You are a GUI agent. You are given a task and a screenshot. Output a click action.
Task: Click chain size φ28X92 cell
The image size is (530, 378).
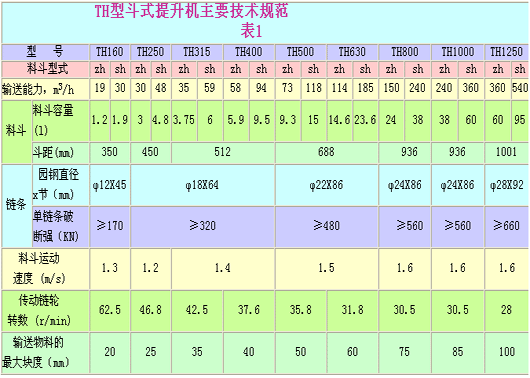506,185
